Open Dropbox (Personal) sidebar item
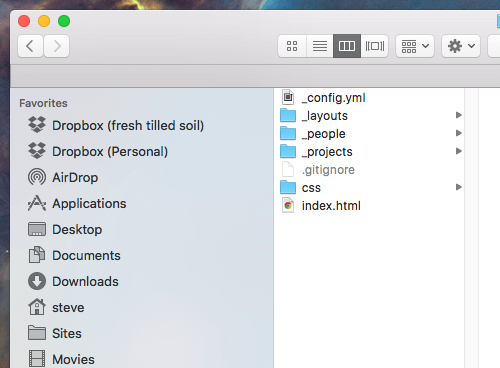This screenshot has height=368, width=500. 98,151
